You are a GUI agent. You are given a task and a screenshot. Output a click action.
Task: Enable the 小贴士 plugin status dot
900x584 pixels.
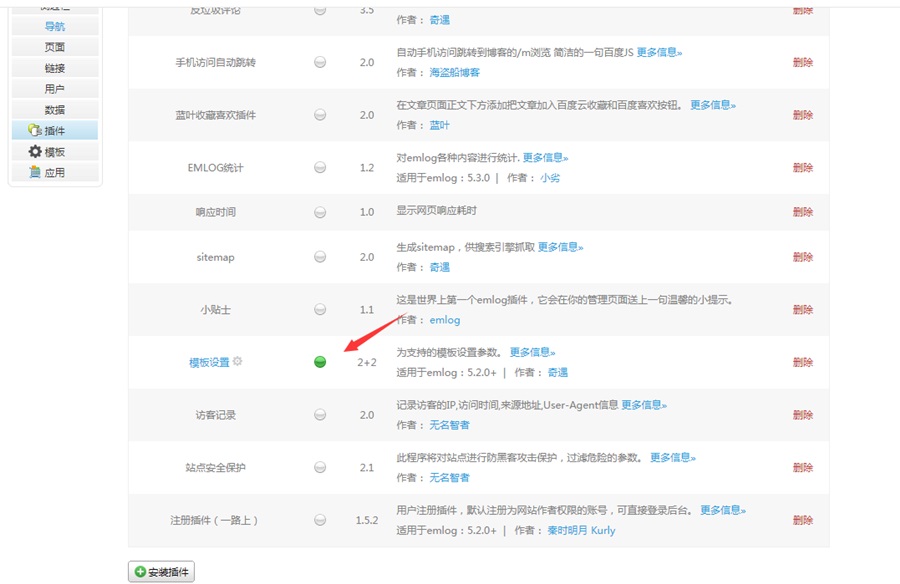320,310
